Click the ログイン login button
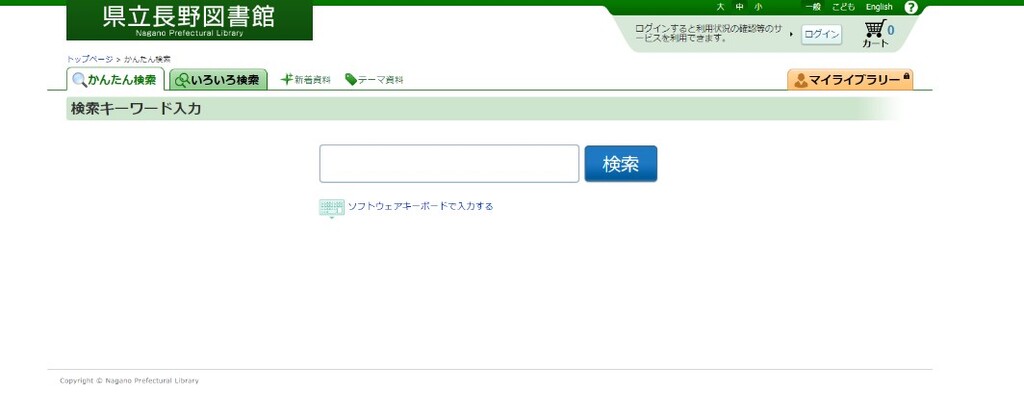 (822, 35)
